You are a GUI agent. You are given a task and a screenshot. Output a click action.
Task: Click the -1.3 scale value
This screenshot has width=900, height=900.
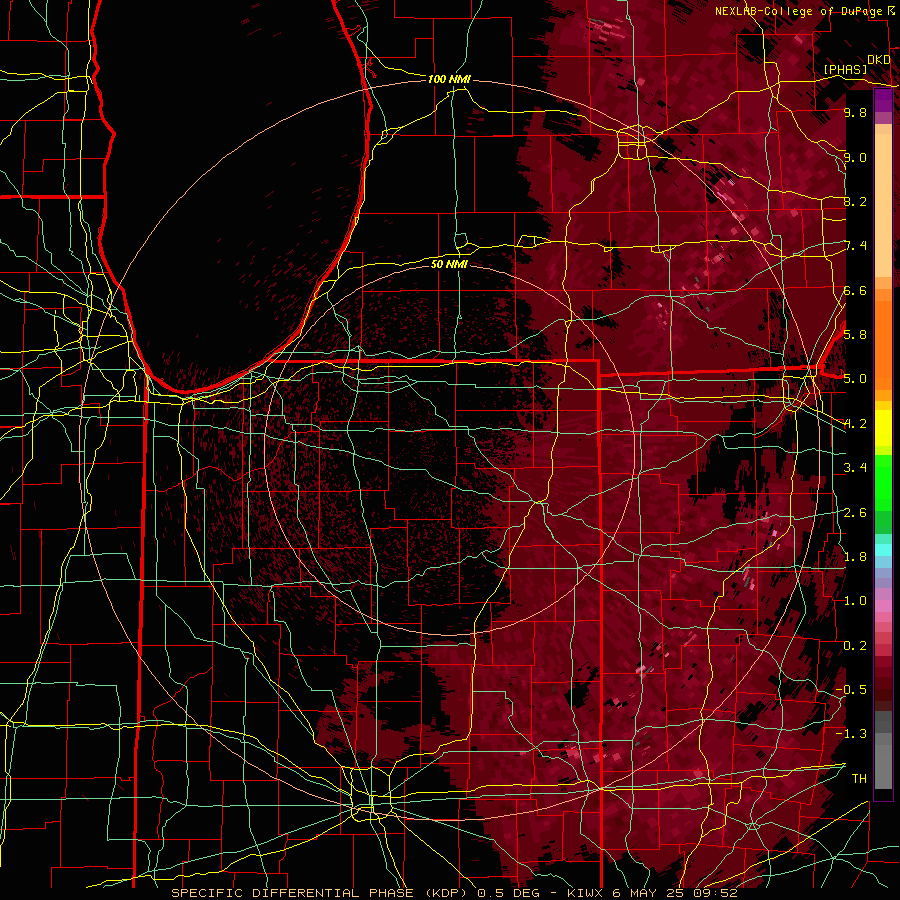click(851, 734)
